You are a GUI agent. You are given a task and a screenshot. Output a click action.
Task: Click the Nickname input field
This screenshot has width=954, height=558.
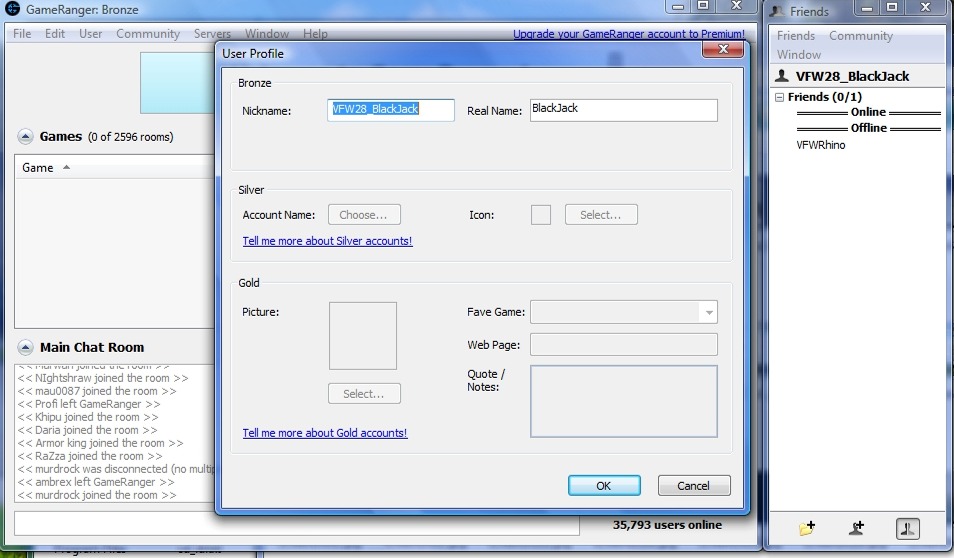pyautogui.click(x=391, y=110)
